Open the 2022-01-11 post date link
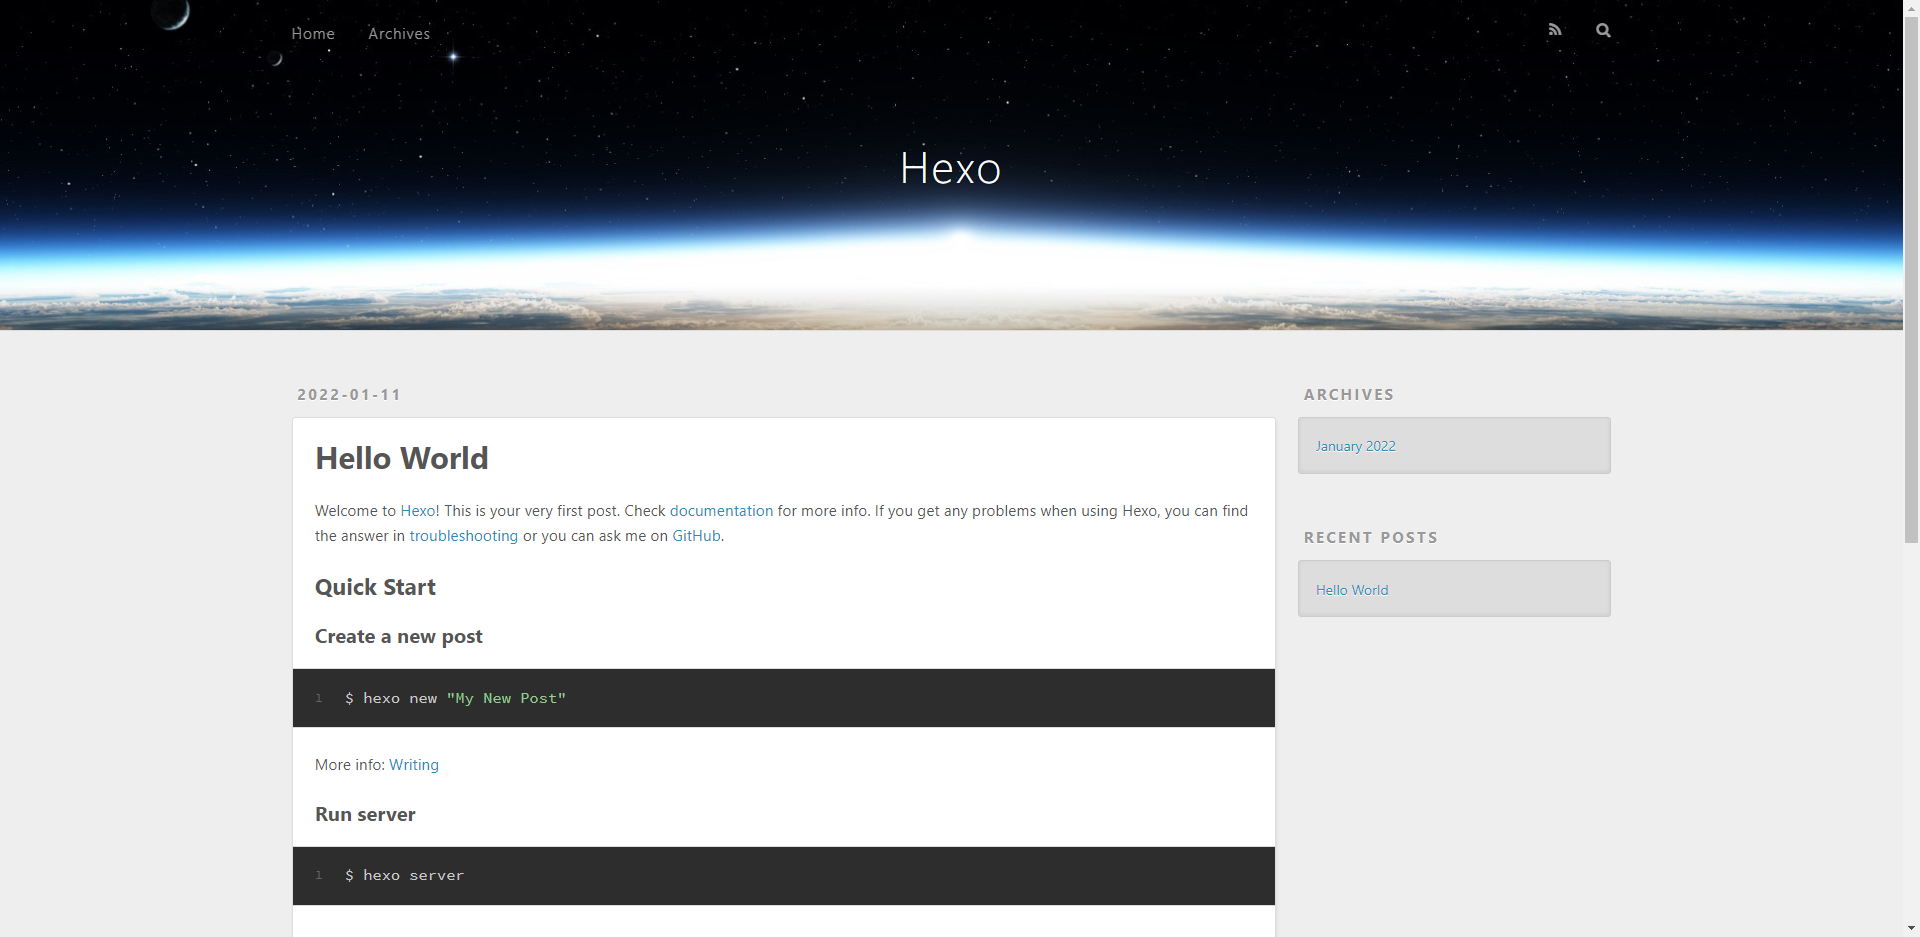1920x937 pixels. click(x=349, y=395)
